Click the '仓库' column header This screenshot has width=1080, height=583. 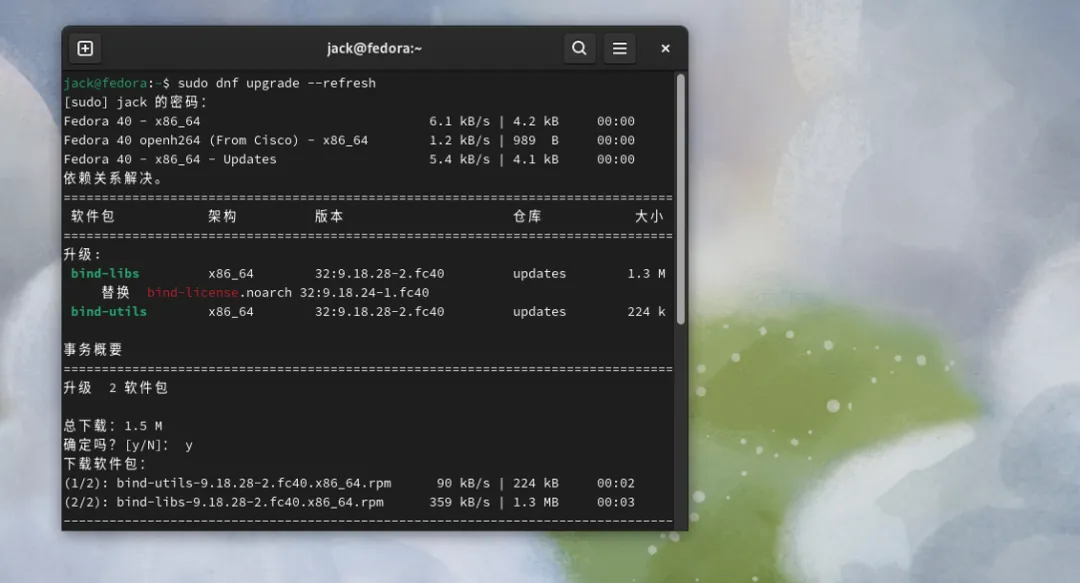(527, 216)
